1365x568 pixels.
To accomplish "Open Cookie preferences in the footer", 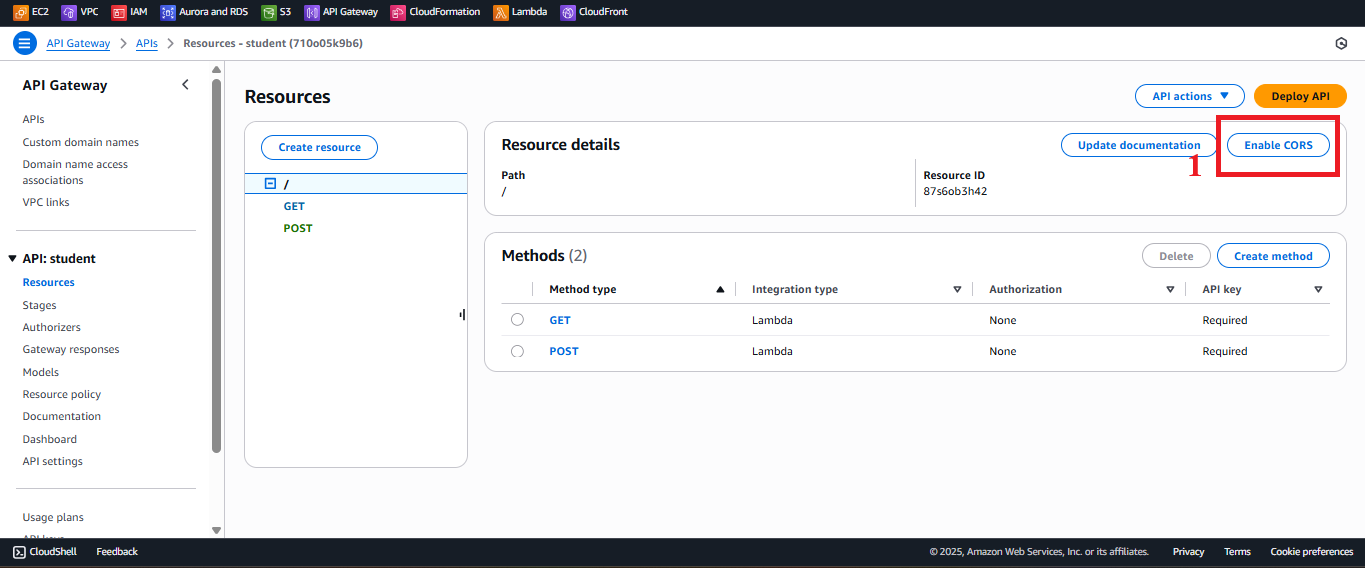I will [1312, 551].
